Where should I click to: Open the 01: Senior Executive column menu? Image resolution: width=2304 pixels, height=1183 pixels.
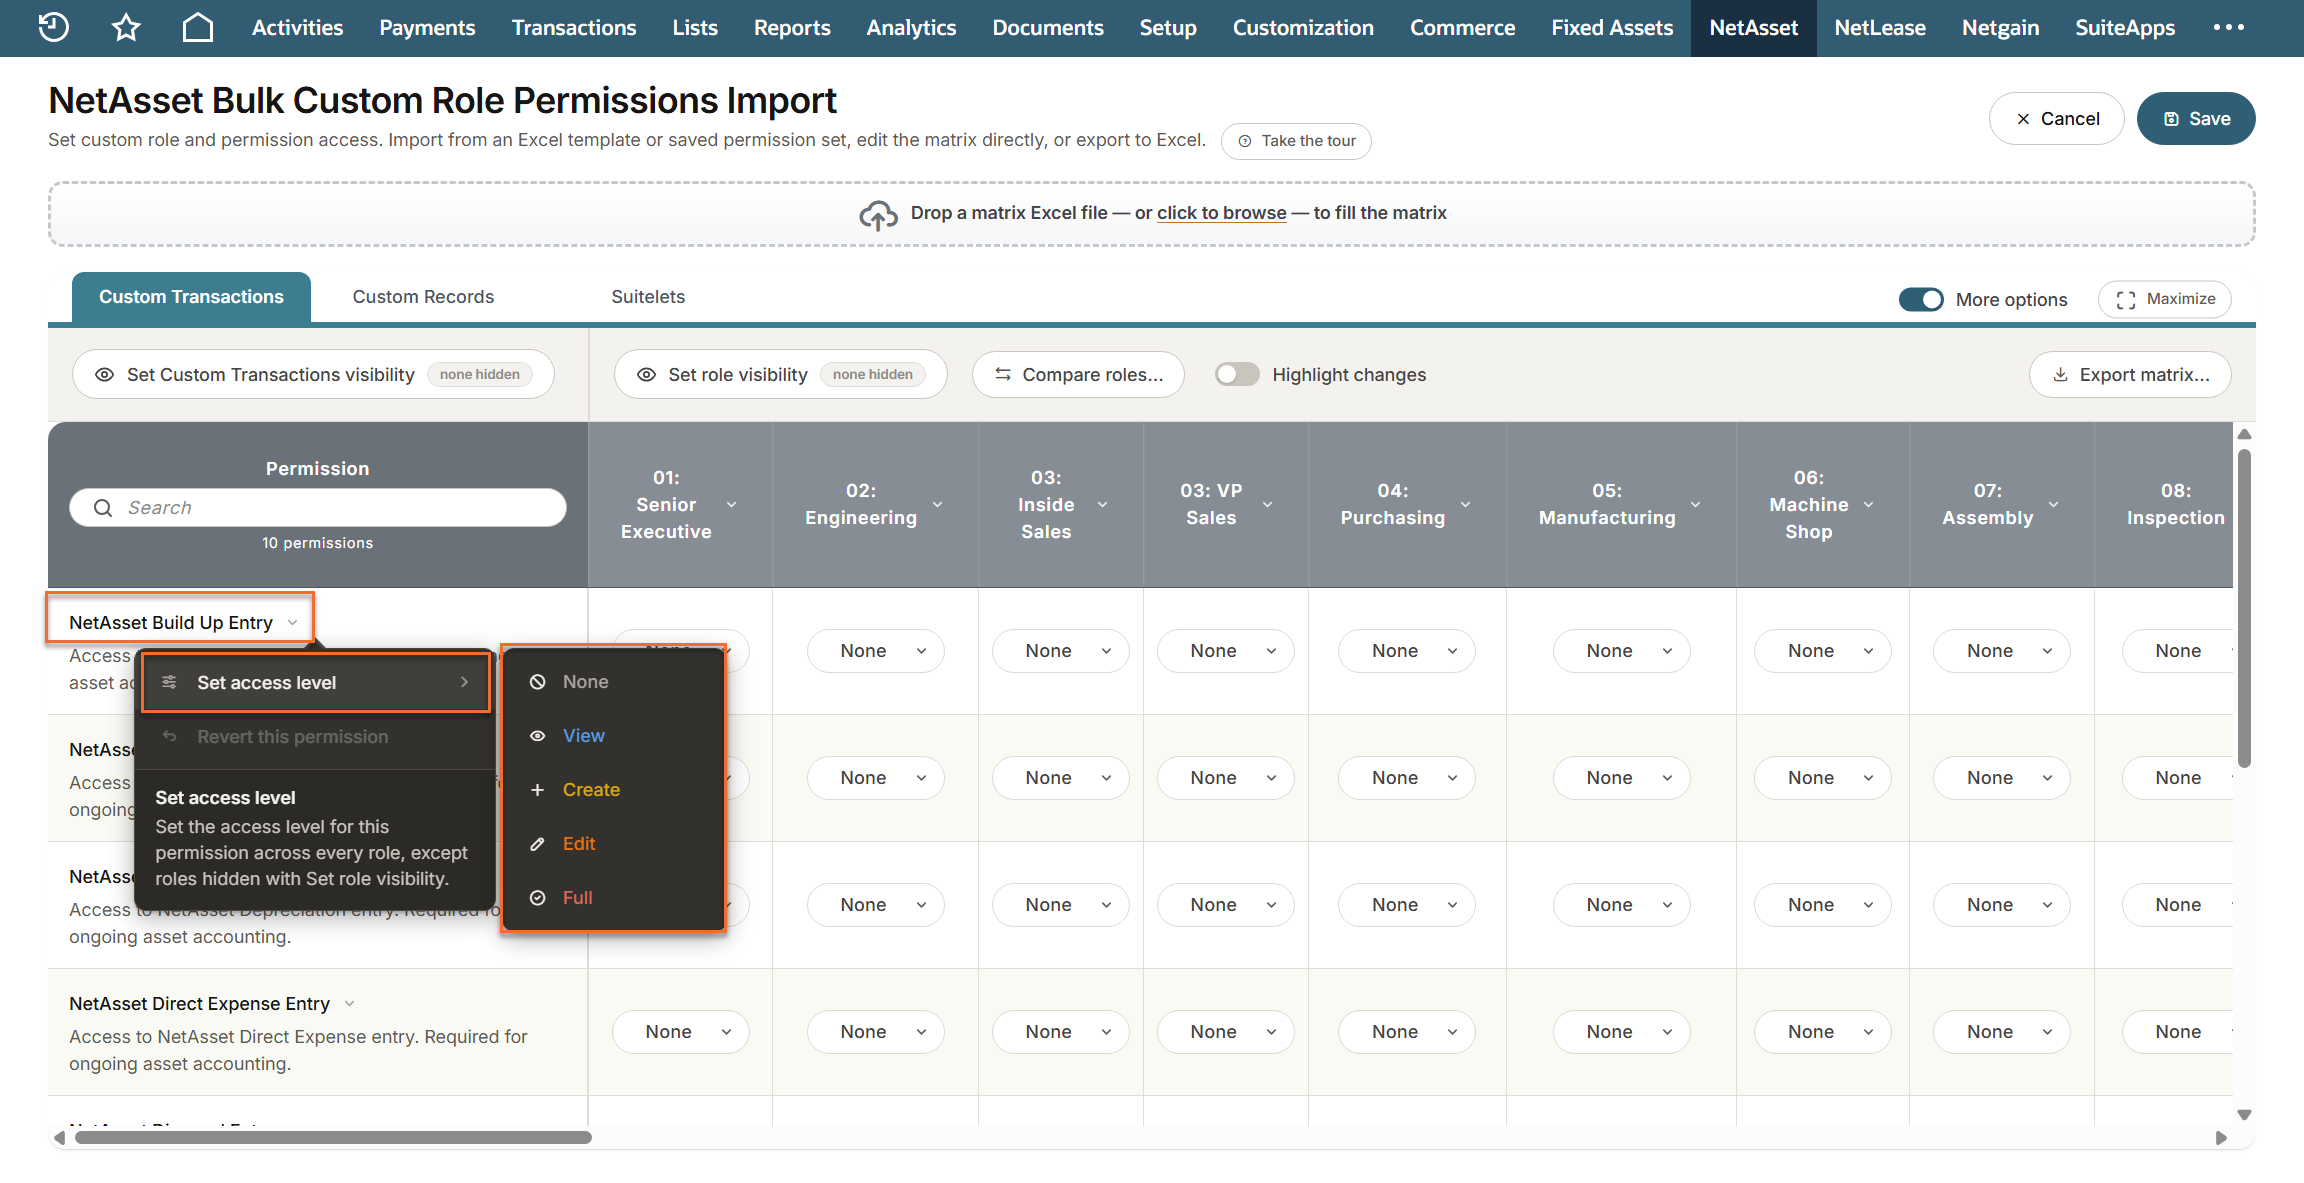point(731,505)
